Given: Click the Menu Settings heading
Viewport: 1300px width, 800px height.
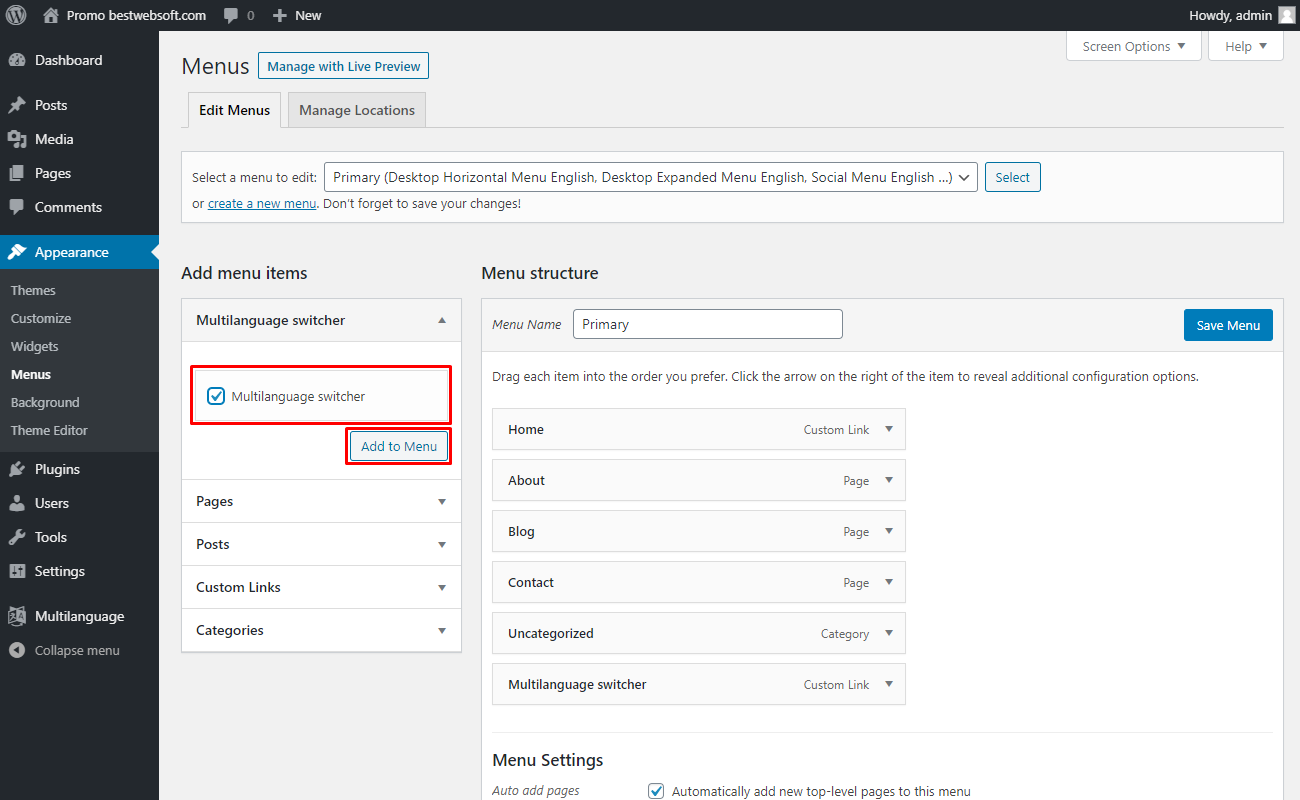Looking at the screenshot, I should point(548,760).
